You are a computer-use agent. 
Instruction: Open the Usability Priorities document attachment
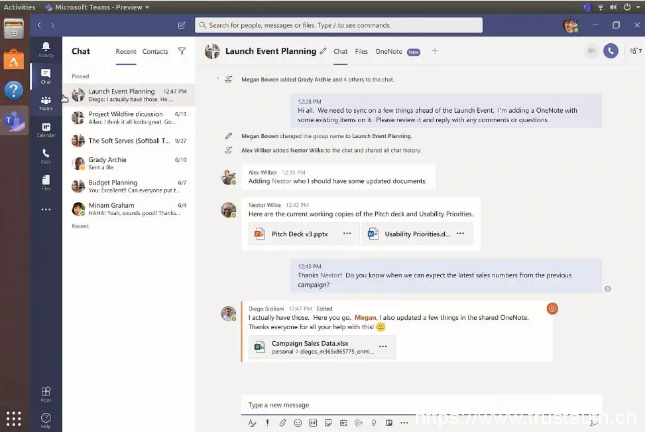pyautogui.click(x=418, y=234)
